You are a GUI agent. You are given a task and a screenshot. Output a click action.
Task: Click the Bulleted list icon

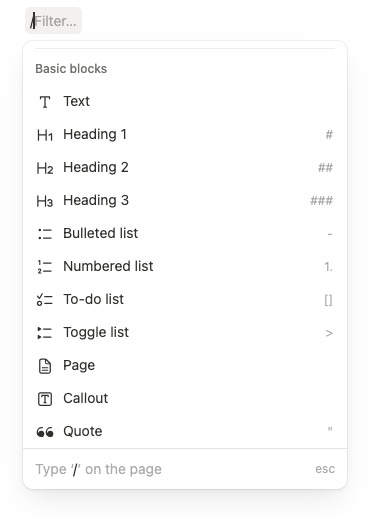(x=45, y=234)
